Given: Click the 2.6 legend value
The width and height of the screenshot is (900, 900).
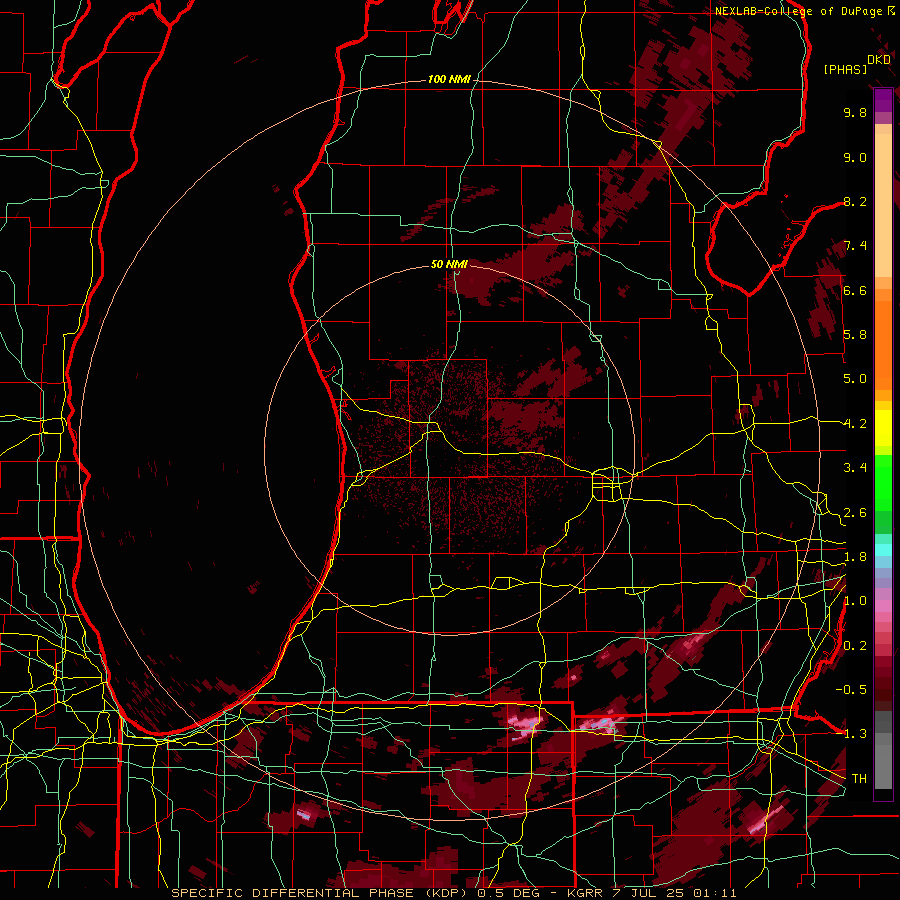Looking at the screenshot, I should (x=855, y=513).
